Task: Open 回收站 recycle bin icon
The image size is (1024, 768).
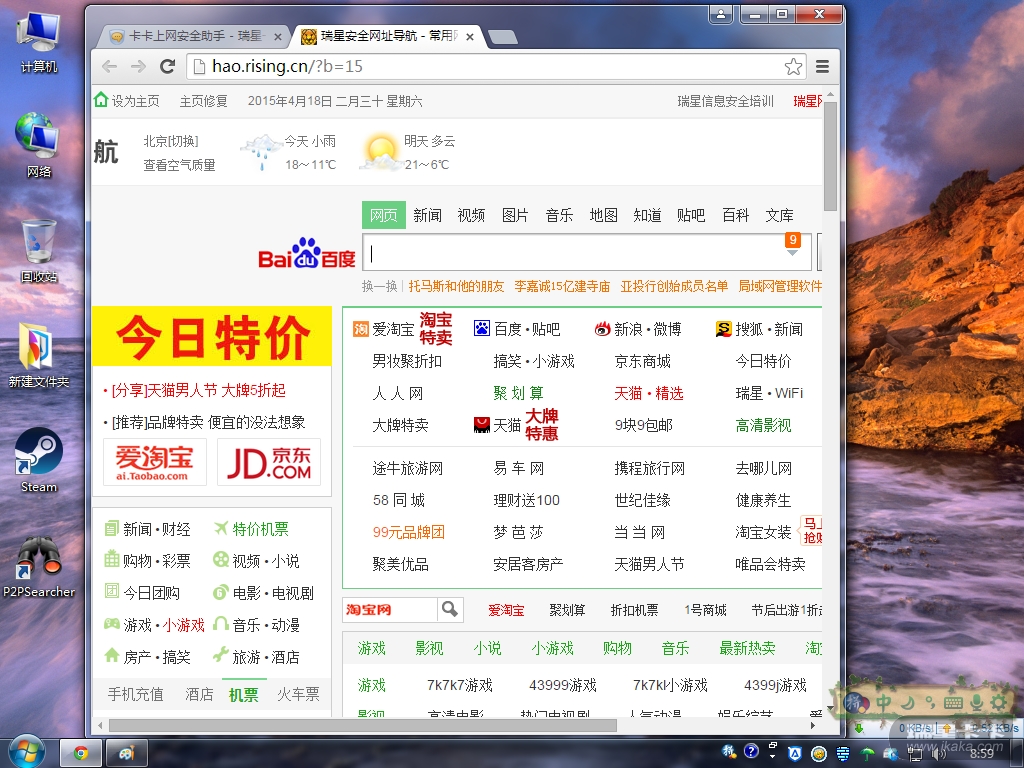Action: click(39, 251)
